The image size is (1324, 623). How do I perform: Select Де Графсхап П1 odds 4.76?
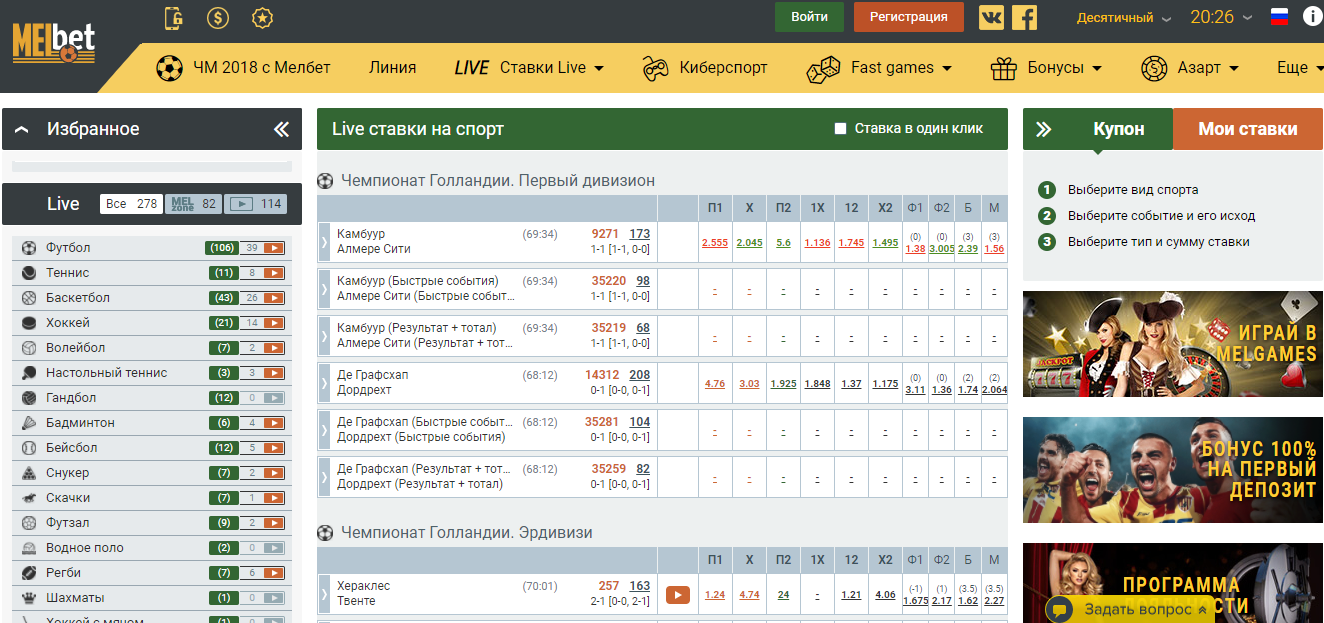tap(715, 383)
